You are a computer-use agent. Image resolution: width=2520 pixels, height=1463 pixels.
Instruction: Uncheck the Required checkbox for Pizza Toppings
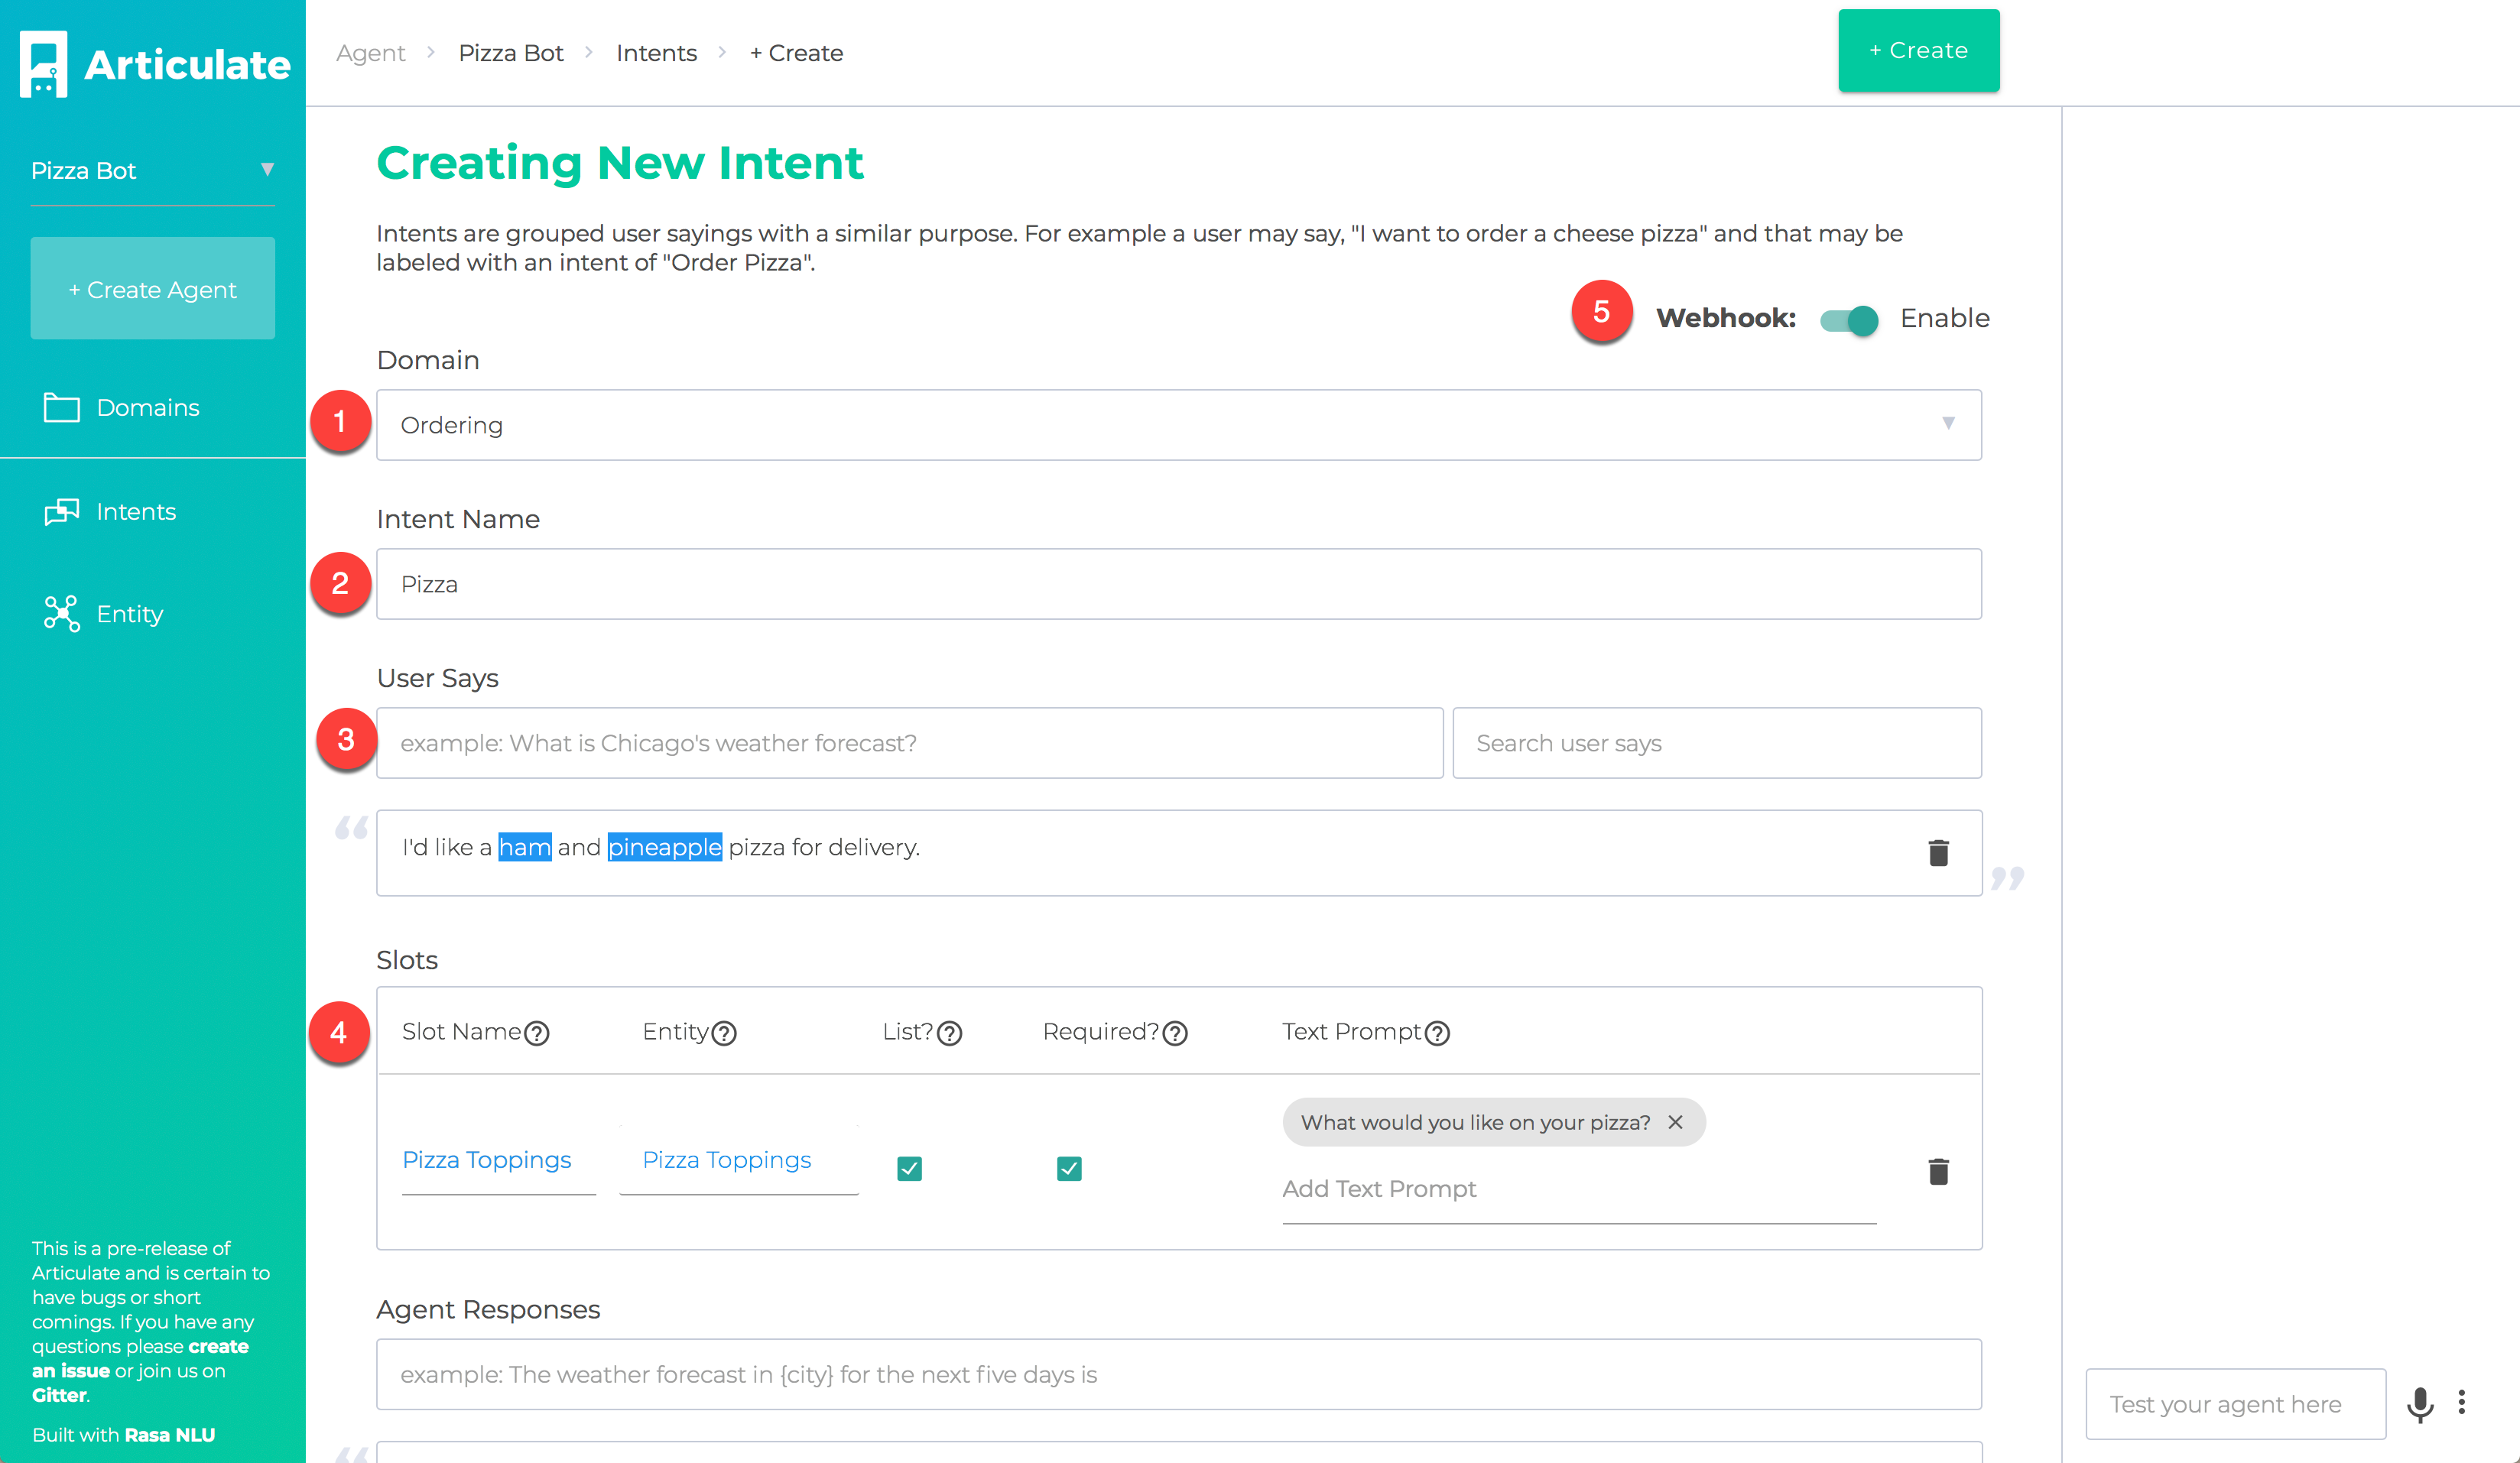[x=1069, y=1168]
